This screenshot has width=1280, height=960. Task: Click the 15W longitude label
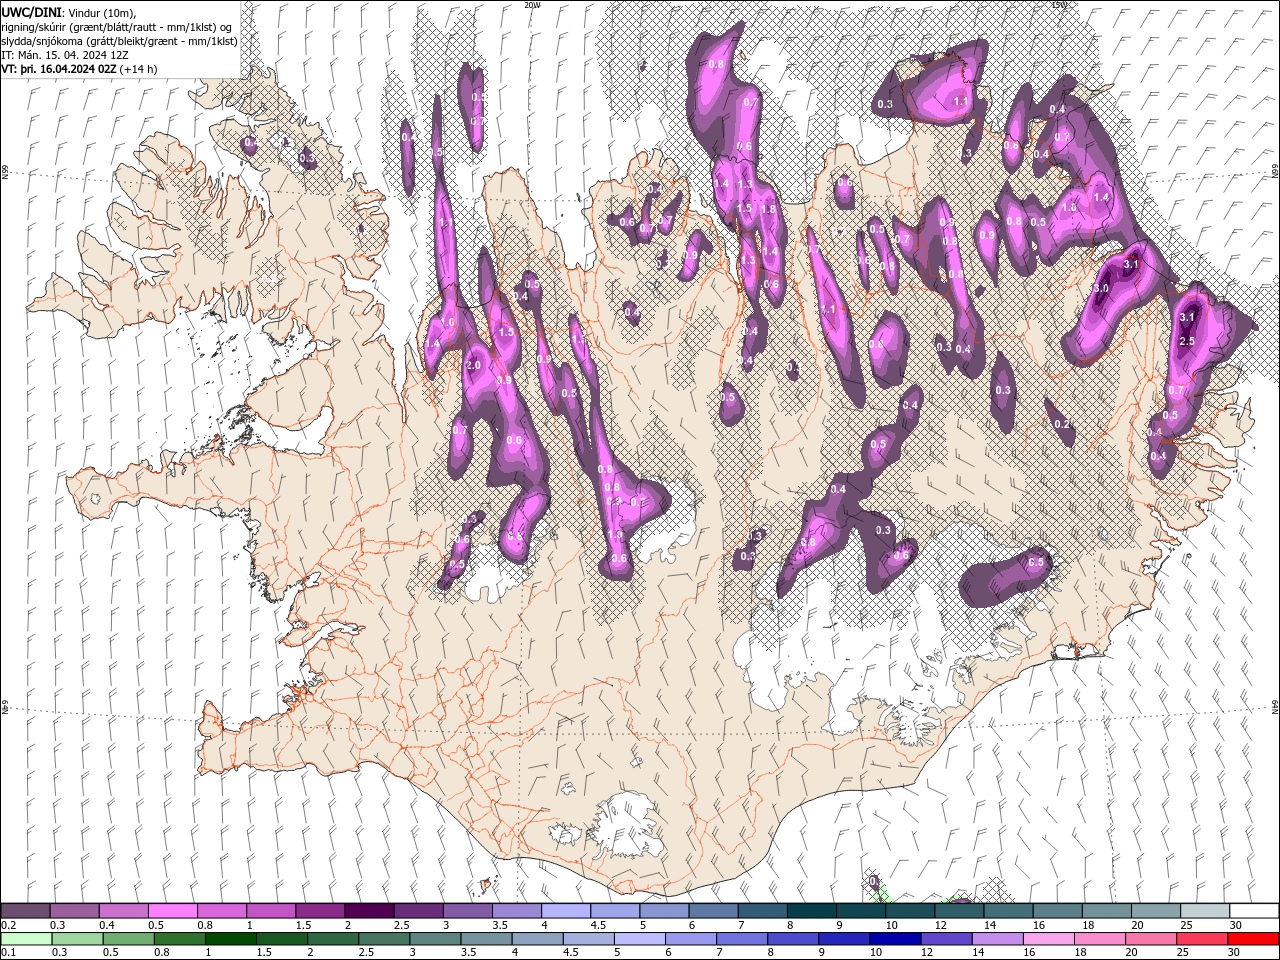[1059, 5]
